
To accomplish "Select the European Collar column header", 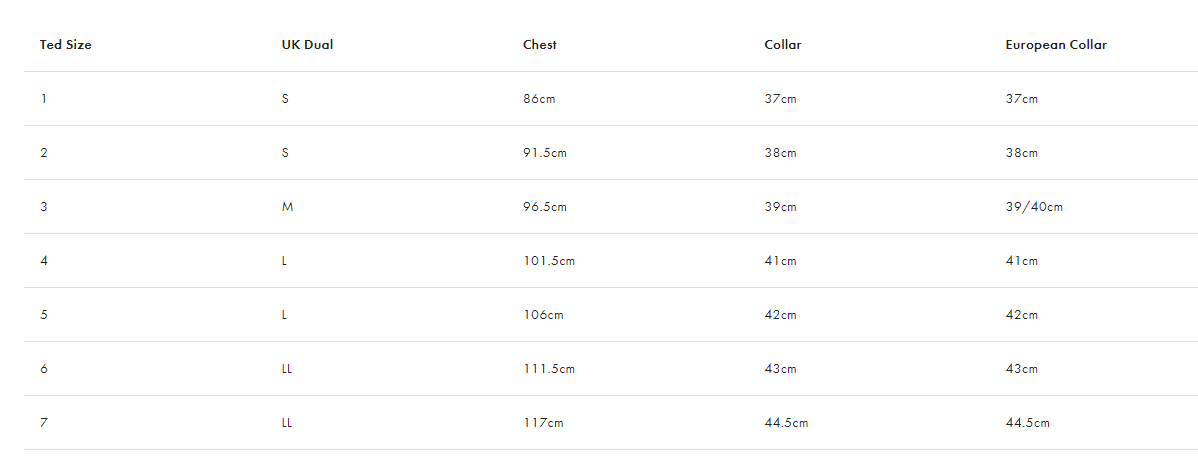I will [1056, 44].
